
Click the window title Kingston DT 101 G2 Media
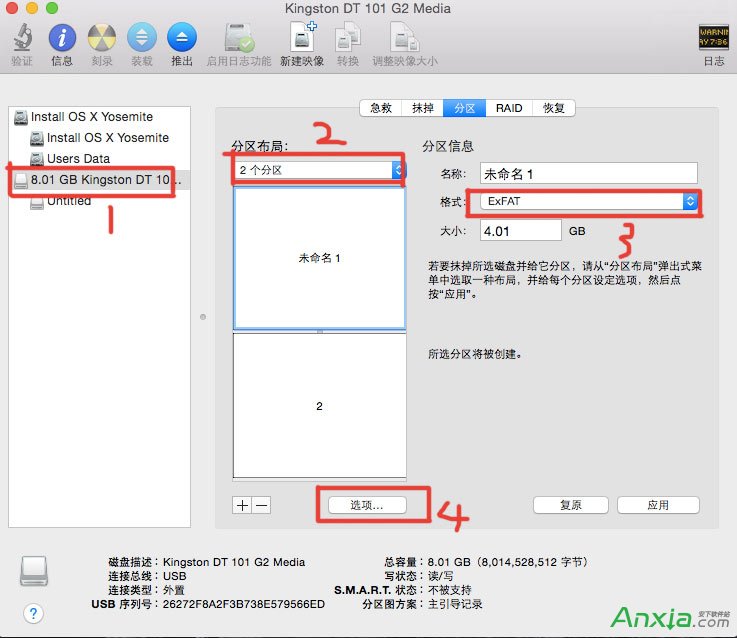[368, 8]
